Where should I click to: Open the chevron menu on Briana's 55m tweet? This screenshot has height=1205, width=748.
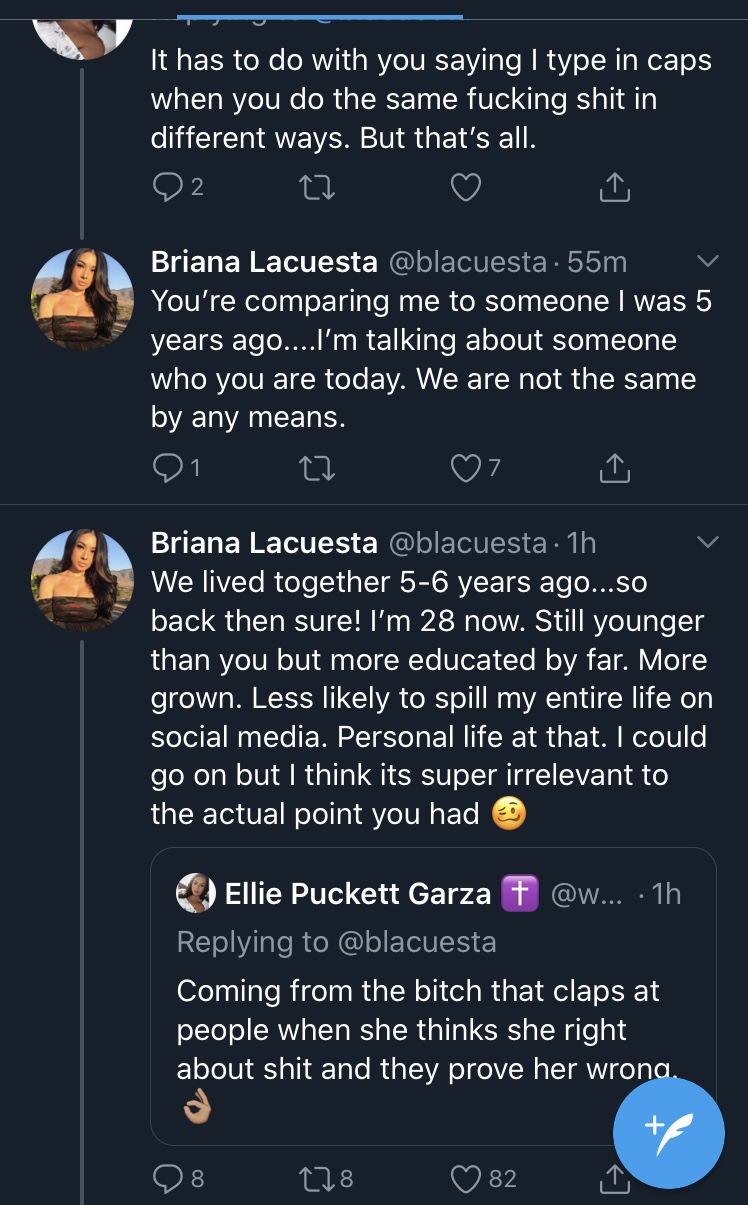pos(707,262)
